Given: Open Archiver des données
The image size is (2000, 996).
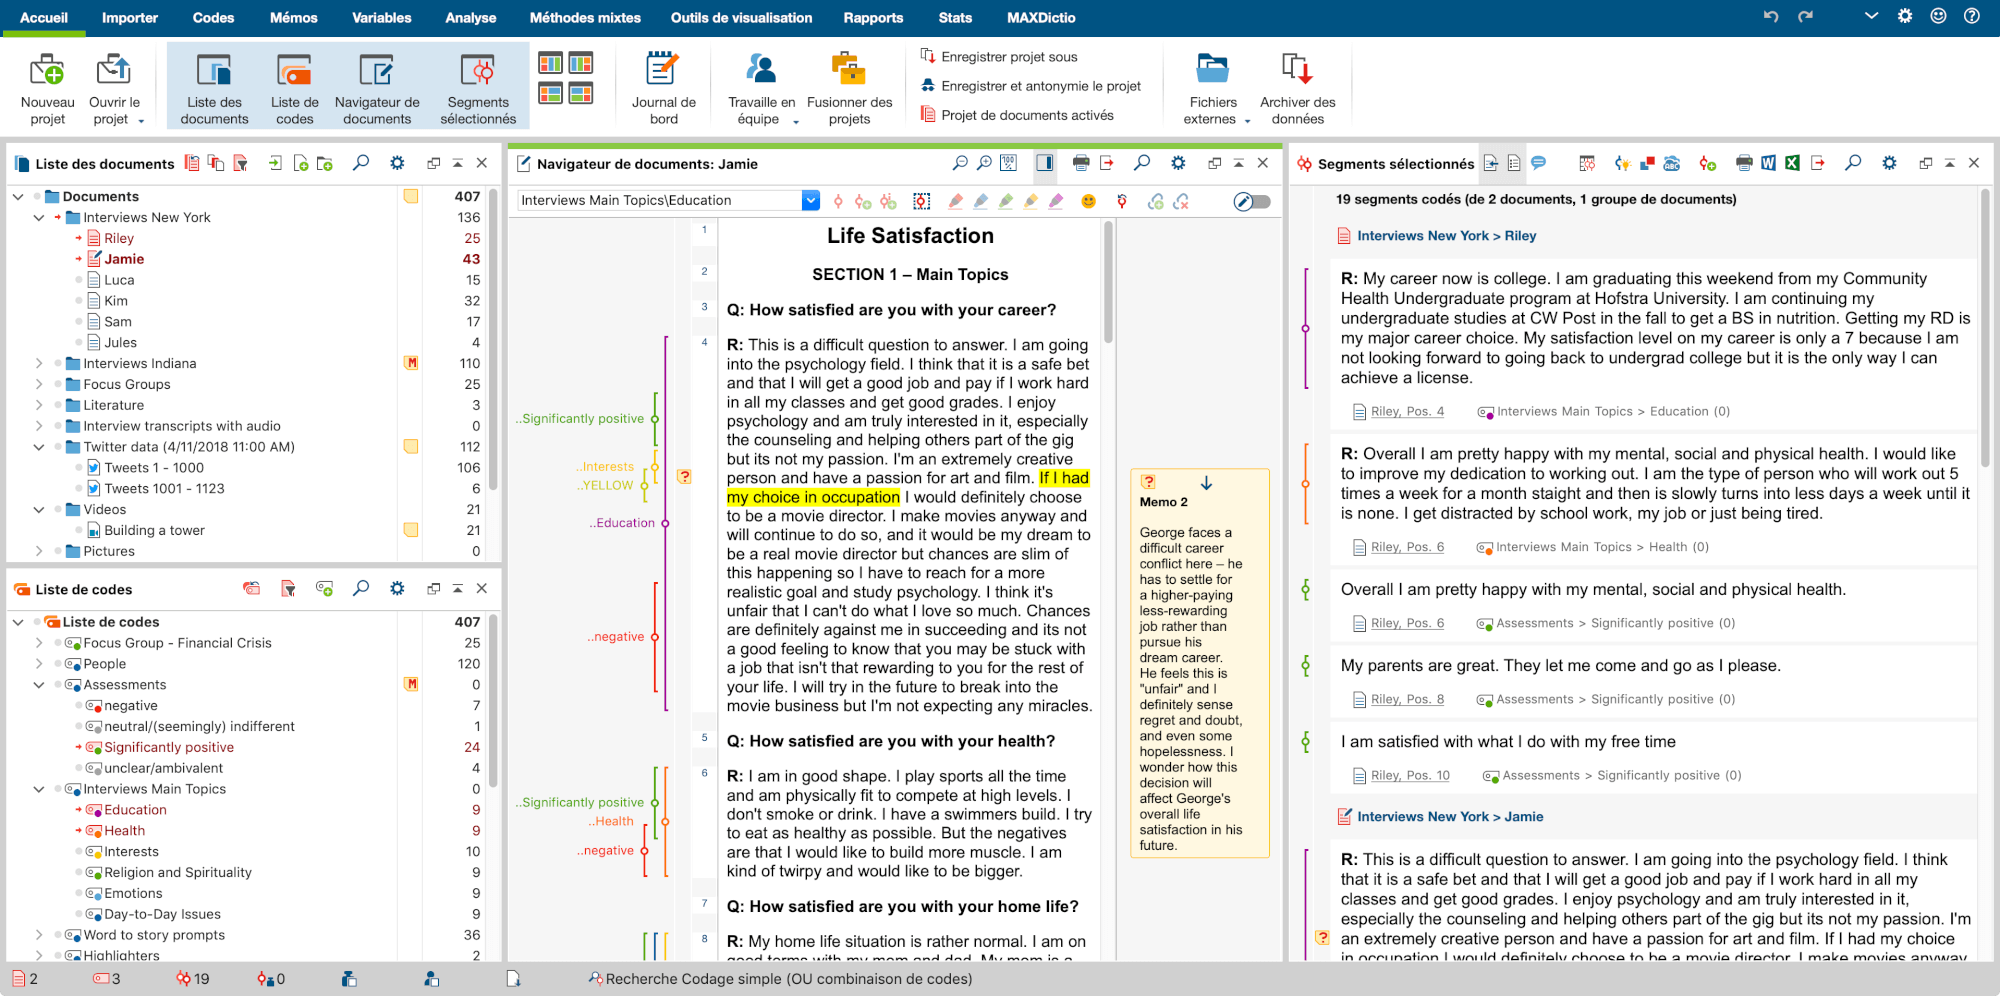Looking at the screenshot, I should click(x=1297, y=88).
